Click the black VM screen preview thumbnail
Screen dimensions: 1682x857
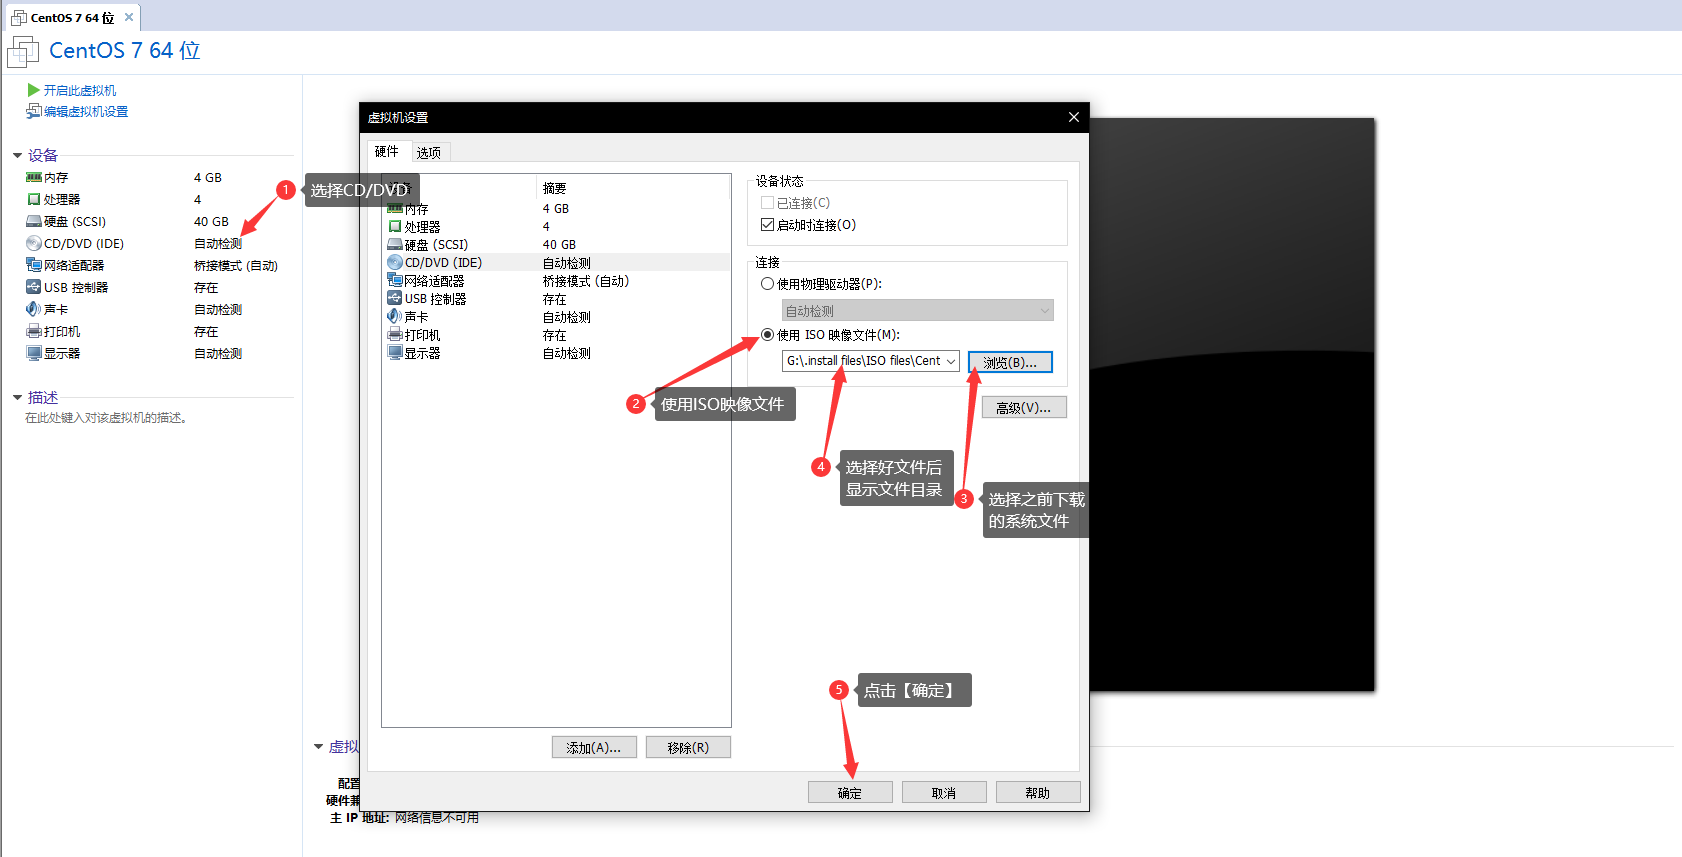1232,404
